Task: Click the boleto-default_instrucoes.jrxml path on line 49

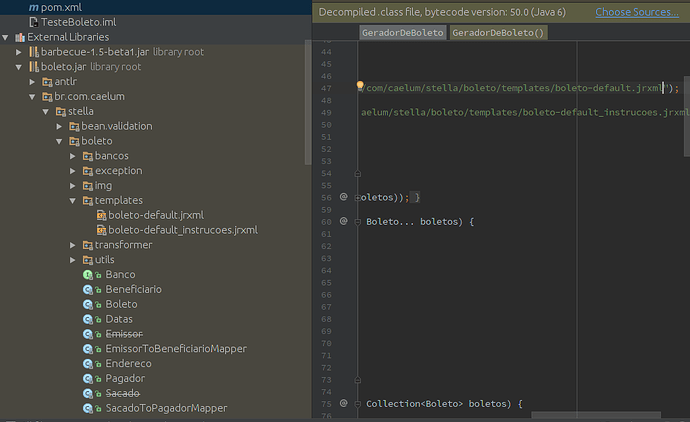Action: pos(525,113)
